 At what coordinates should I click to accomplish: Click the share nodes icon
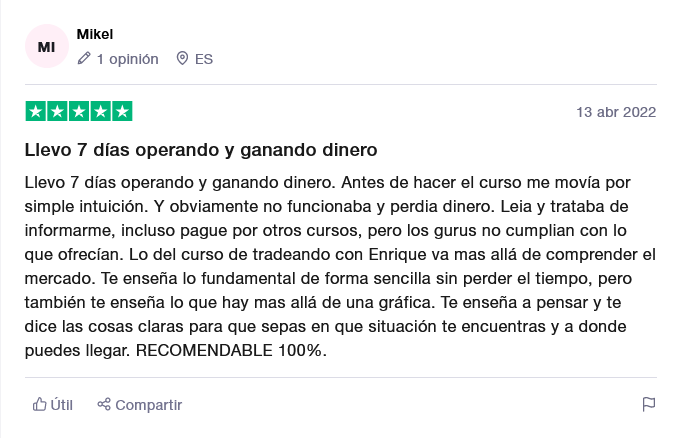pyautogui.click(x=104, y=404)
